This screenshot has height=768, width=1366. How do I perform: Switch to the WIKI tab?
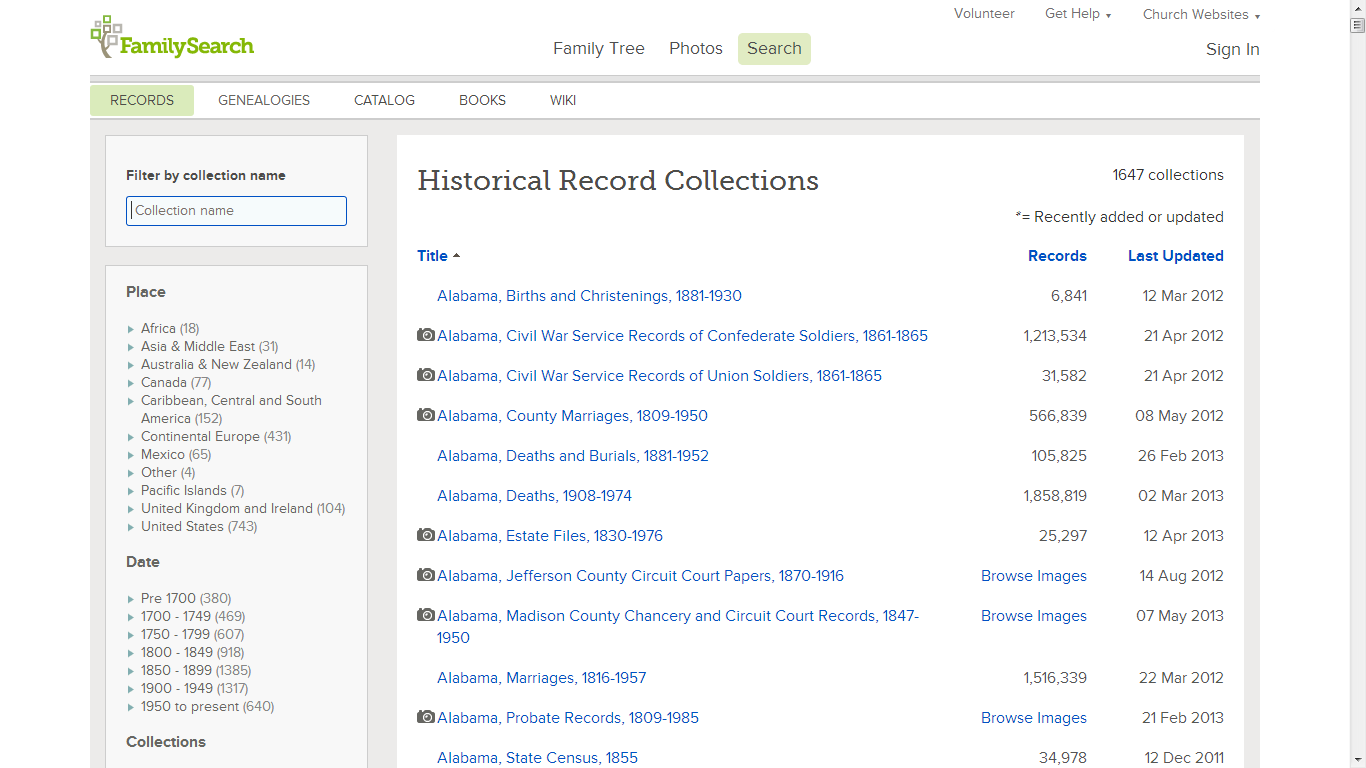(x=562, y=100)
